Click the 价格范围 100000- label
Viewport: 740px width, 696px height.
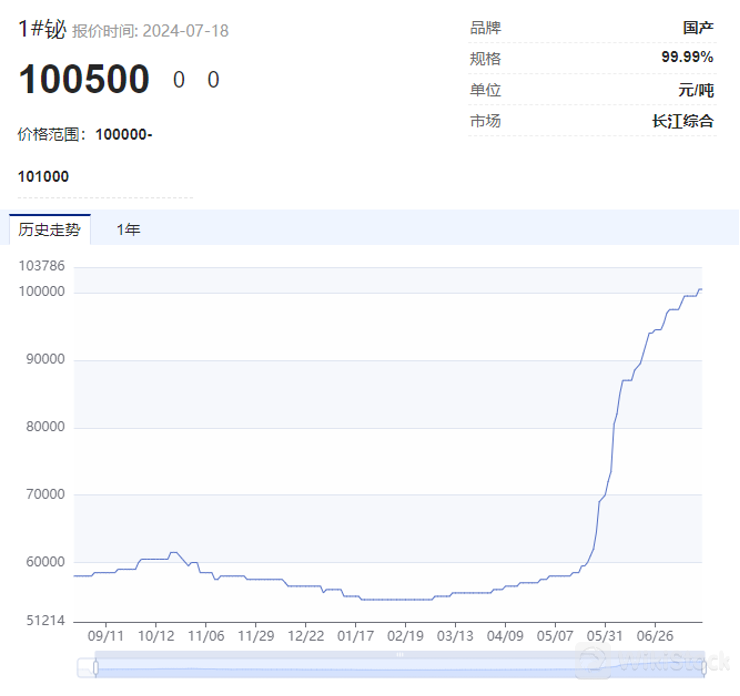86,133
